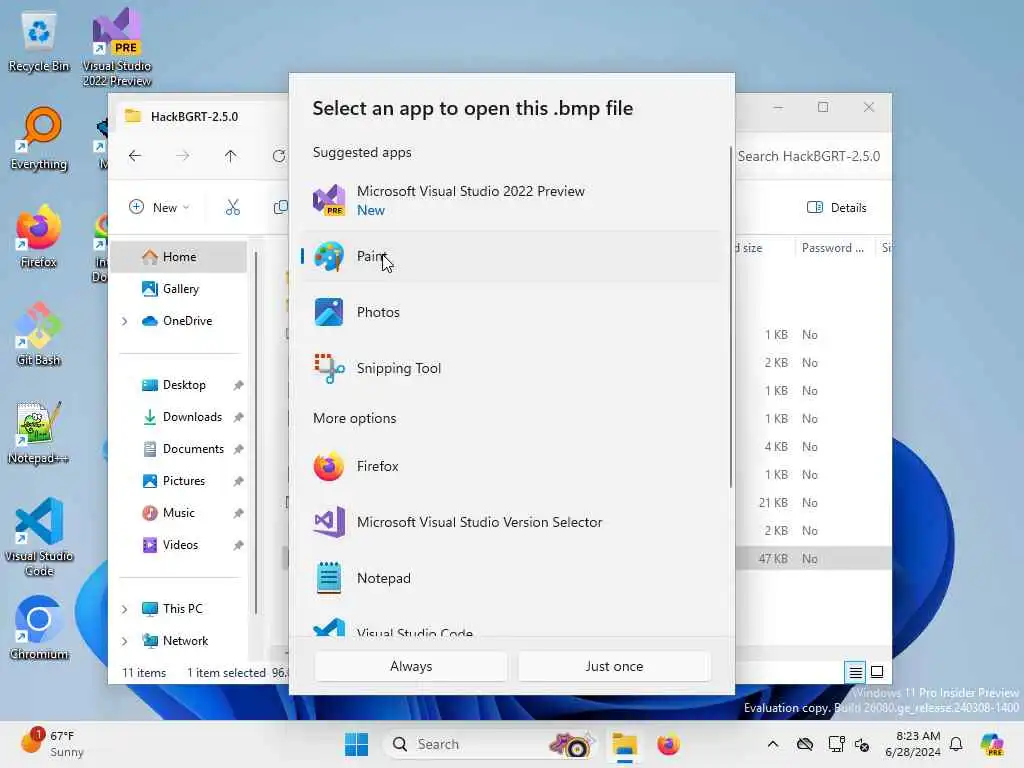1024x768 pixels.
Task: Open Recycle Bin on the desktop
Action: (39, 42)
